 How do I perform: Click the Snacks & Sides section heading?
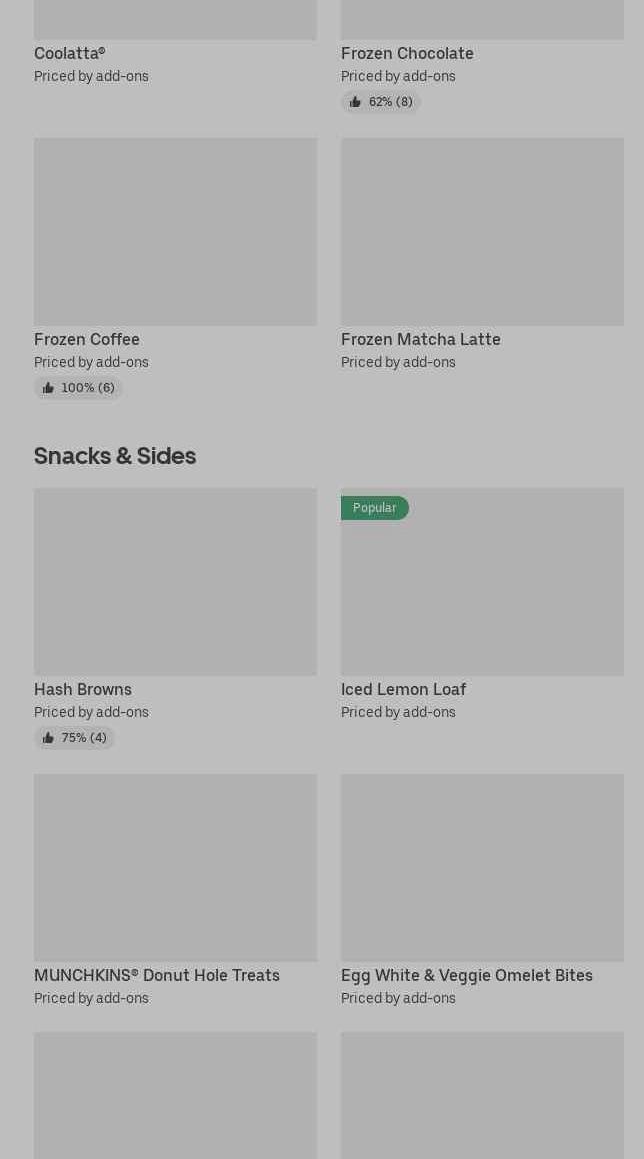(x=115, y=456)
